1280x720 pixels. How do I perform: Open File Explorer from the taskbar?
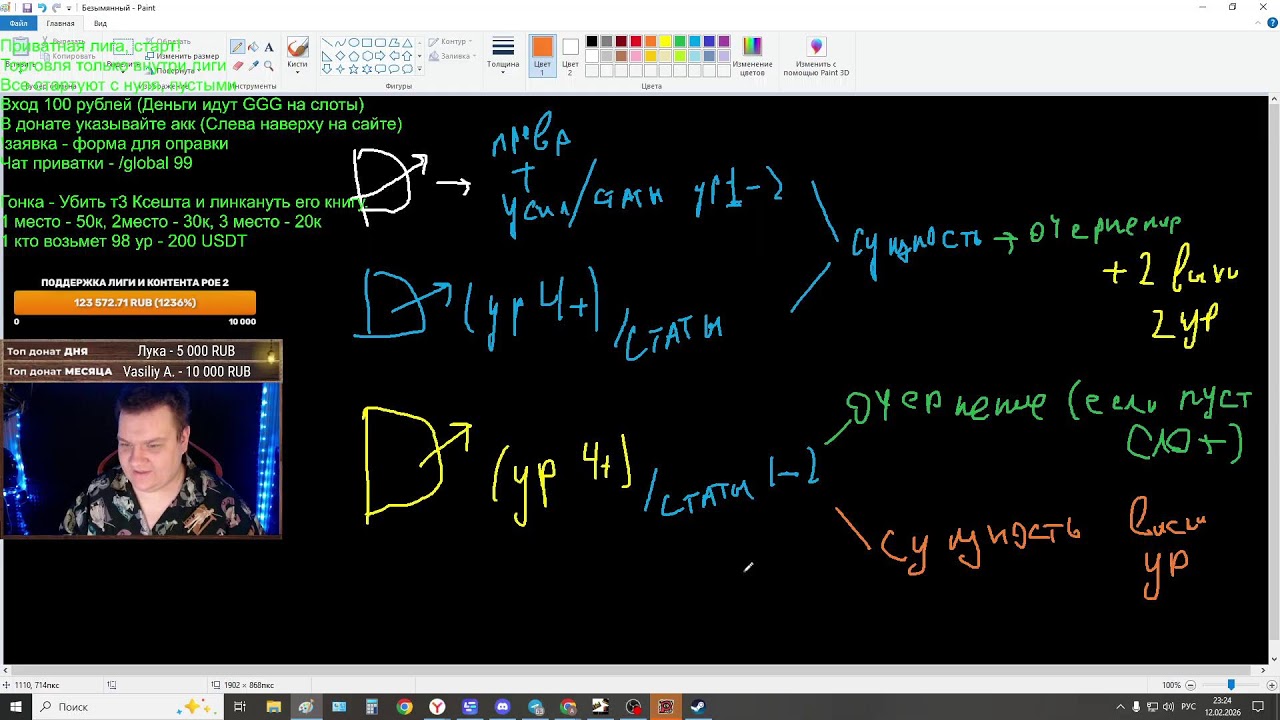click(x=273, y=707)
